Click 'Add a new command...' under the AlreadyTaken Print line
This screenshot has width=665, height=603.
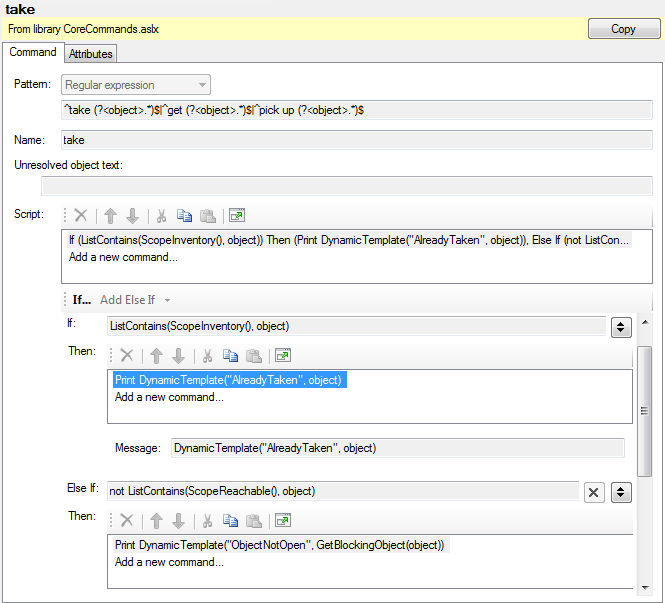pos(169,397)
